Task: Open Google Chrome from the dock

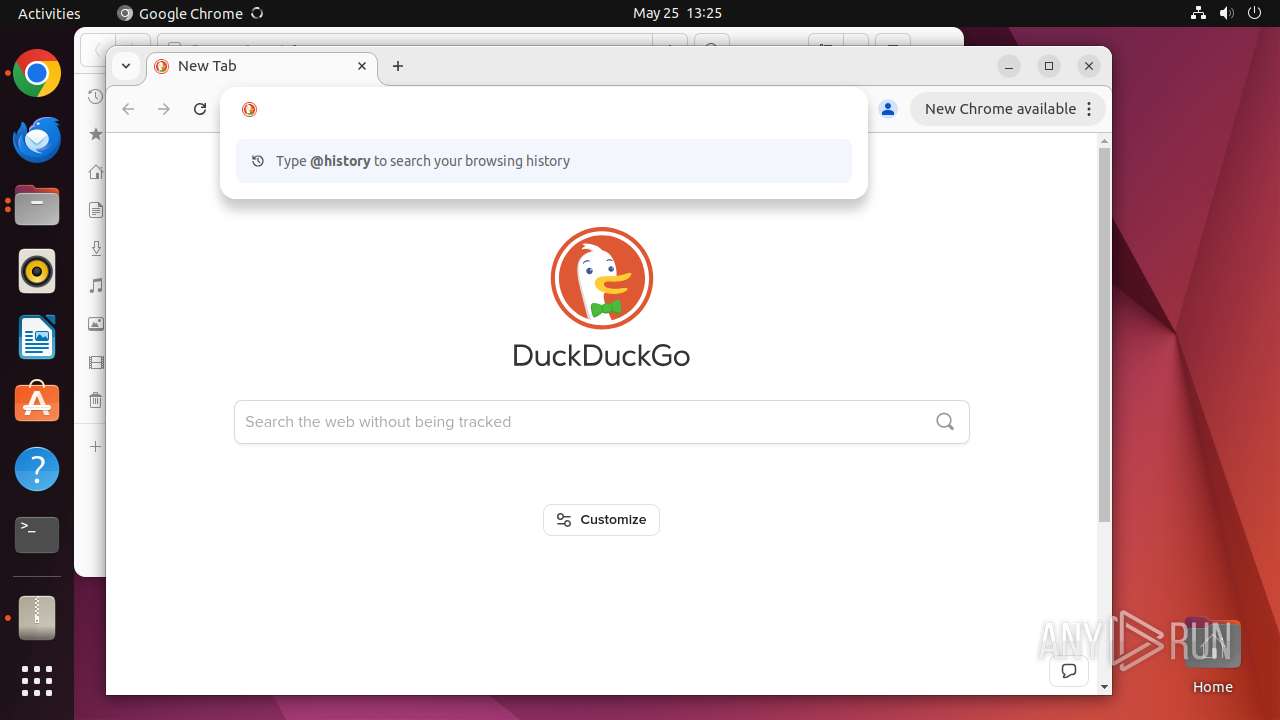Action: [x=37, y=74]
